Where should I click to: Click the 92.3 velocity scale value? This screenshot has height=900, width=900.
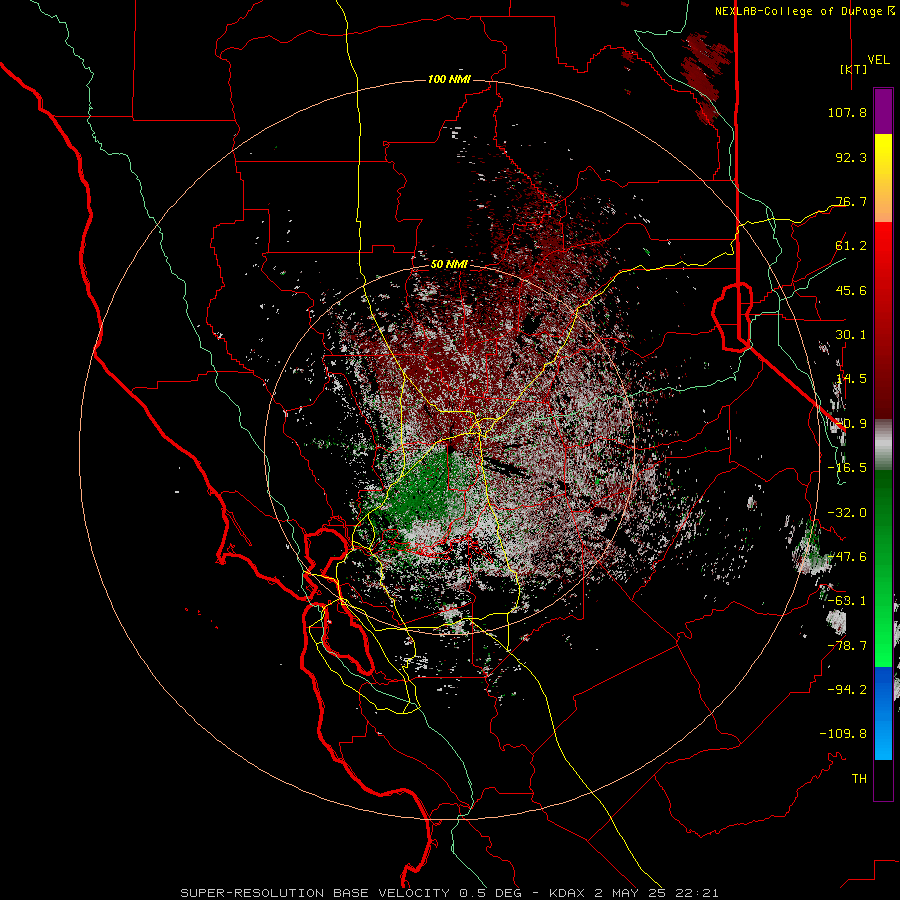(851, 157)
